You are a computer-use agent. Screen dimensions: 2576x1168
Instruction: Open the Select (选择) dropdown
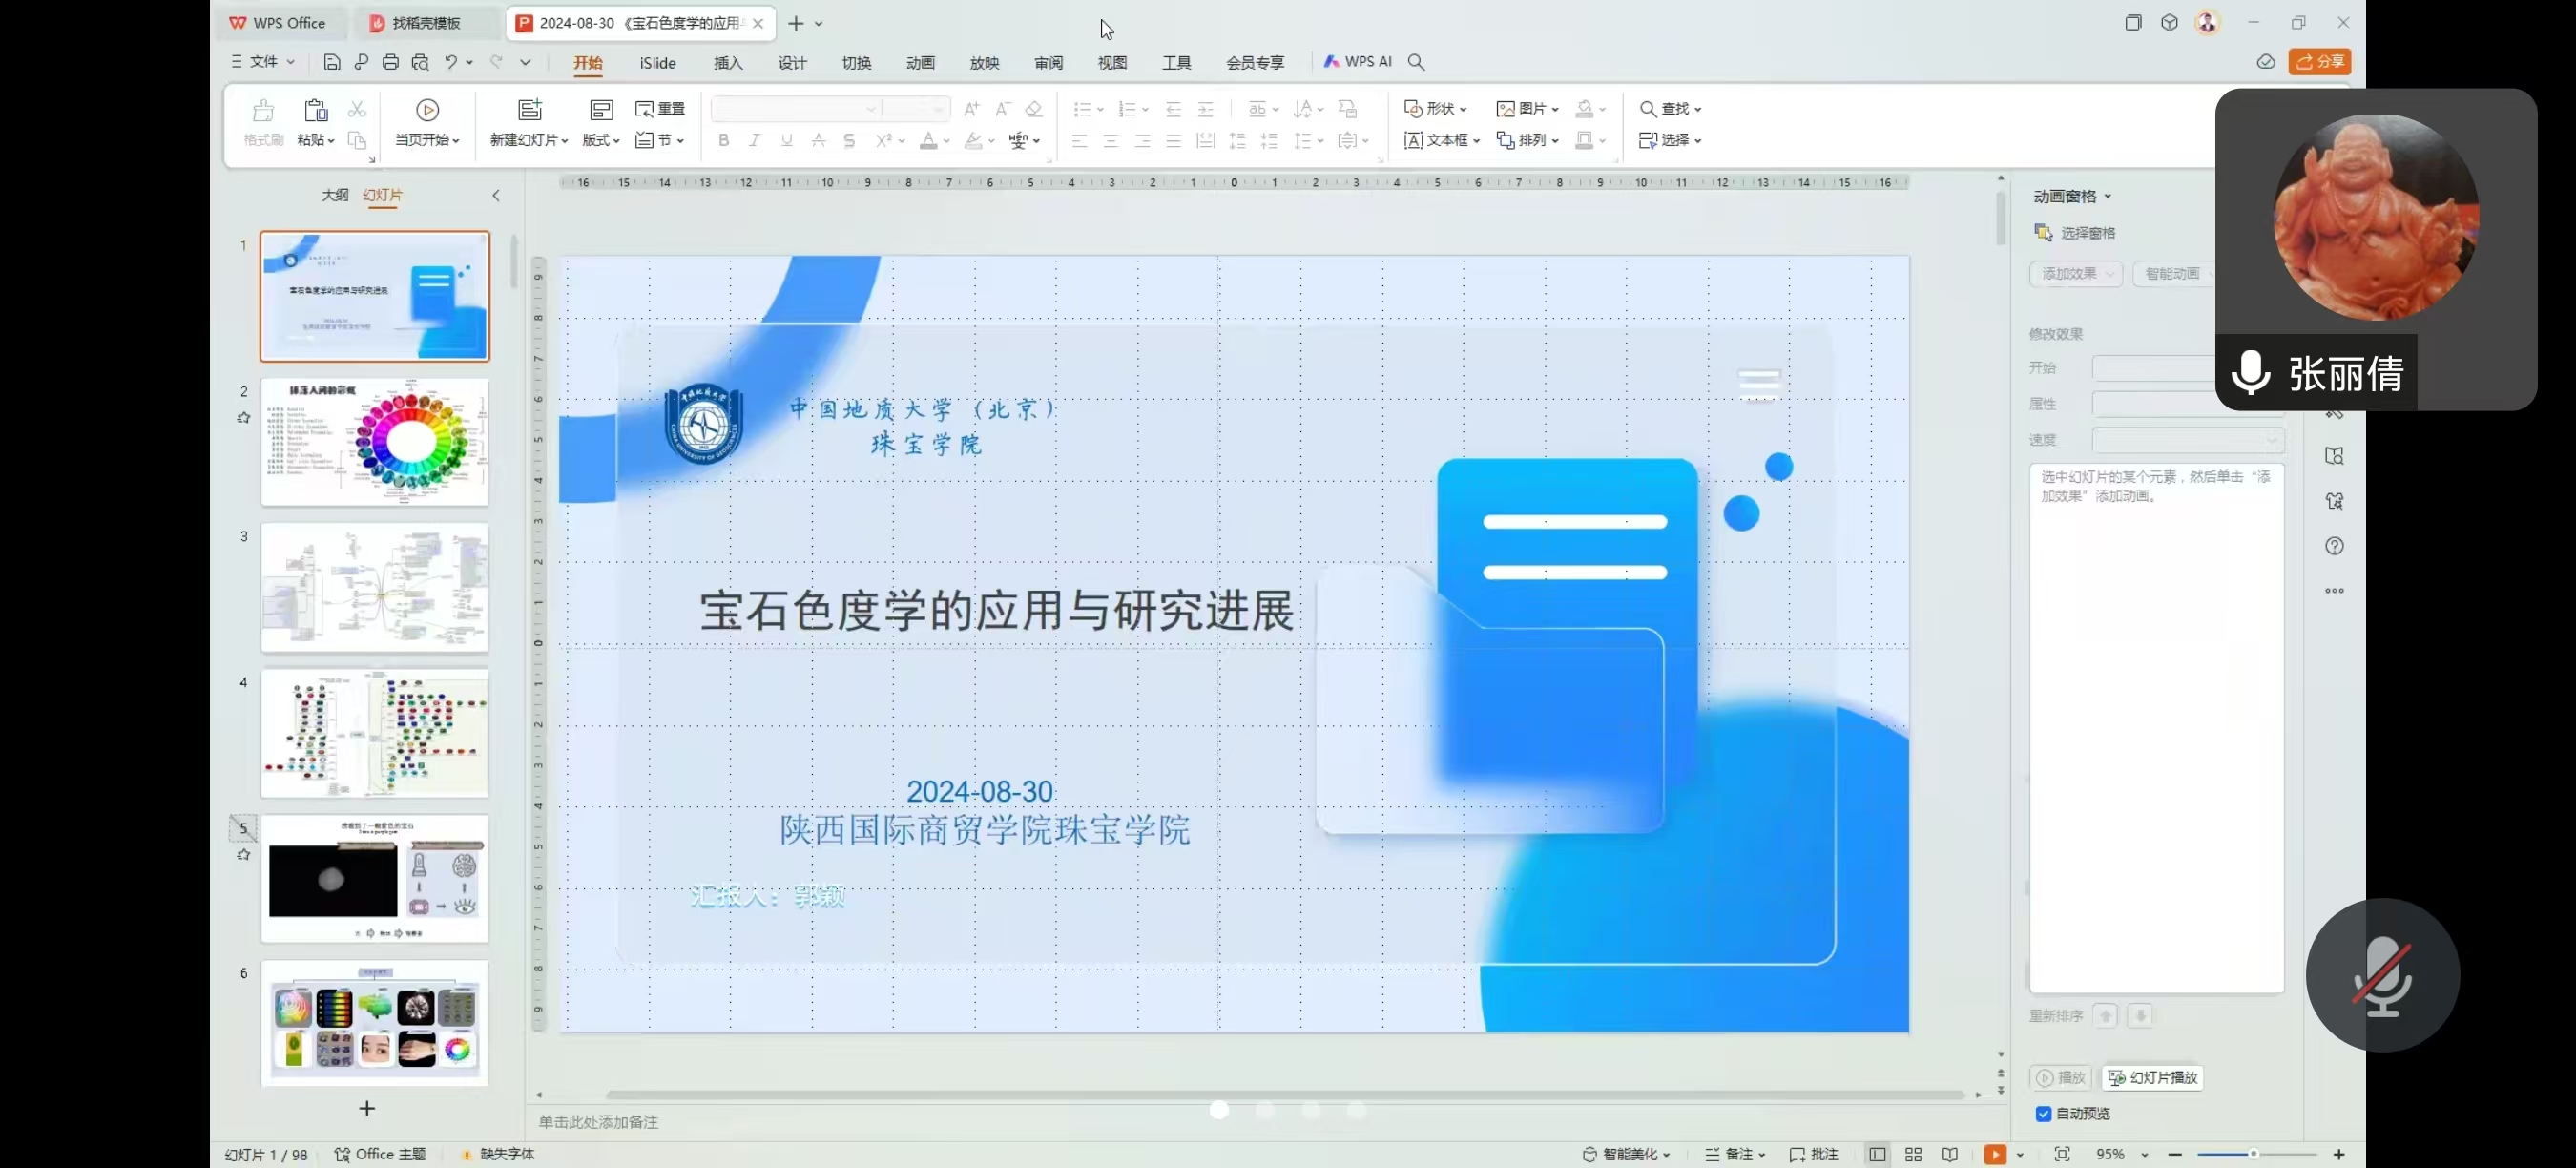pyautogui.click(x=1670, y=140)
